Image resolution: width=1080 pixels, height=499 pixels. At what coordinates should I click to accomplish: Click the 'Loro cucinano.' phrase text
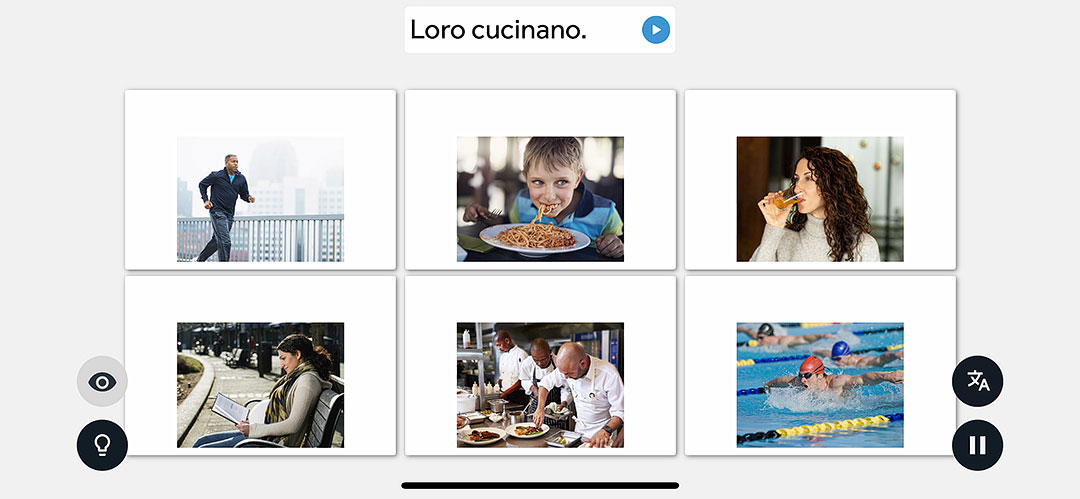pyautogui.click(x=498, y=30)
